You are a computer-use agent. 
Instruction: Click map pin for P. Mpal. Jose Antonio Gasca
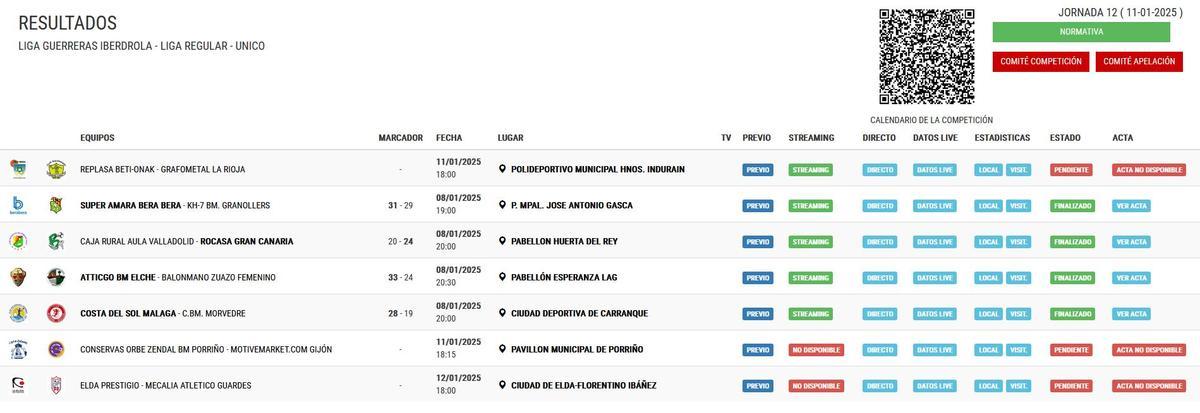[502, 205]
